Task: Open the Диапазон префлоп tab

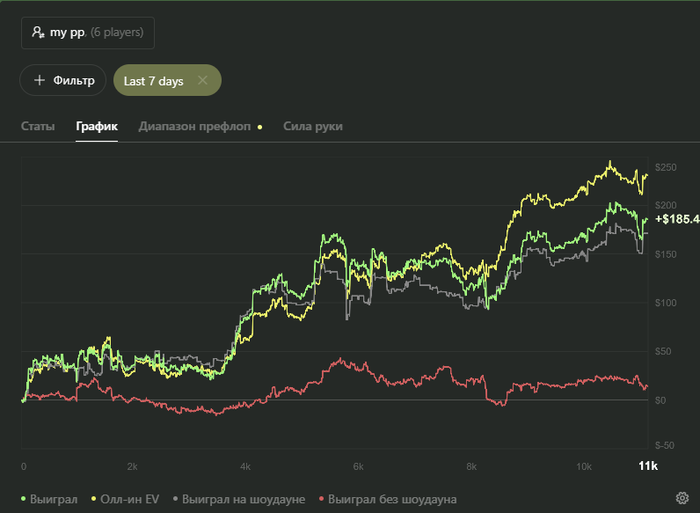Action: [195, 126]
